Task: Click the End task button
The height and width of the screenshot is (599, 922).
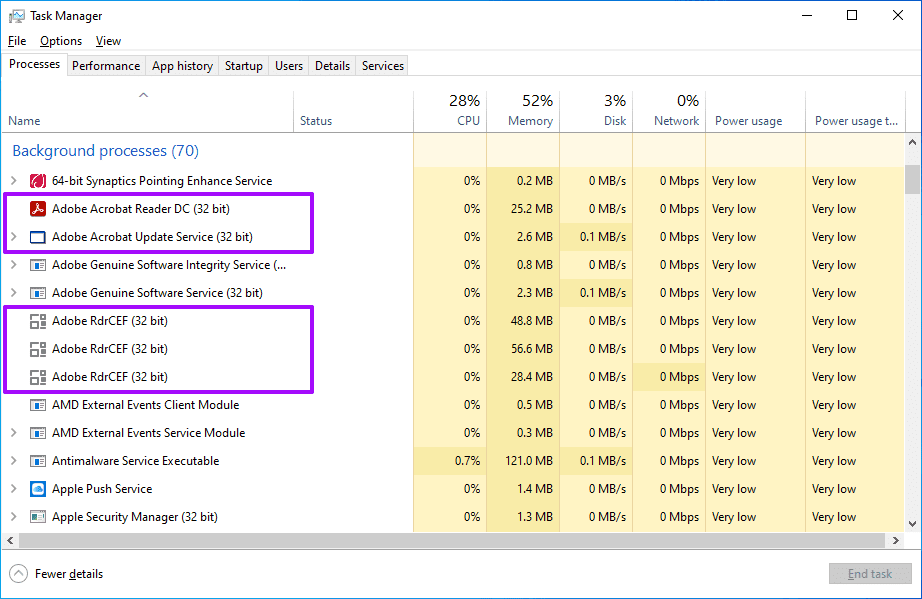Action: [x=870, y=574]
